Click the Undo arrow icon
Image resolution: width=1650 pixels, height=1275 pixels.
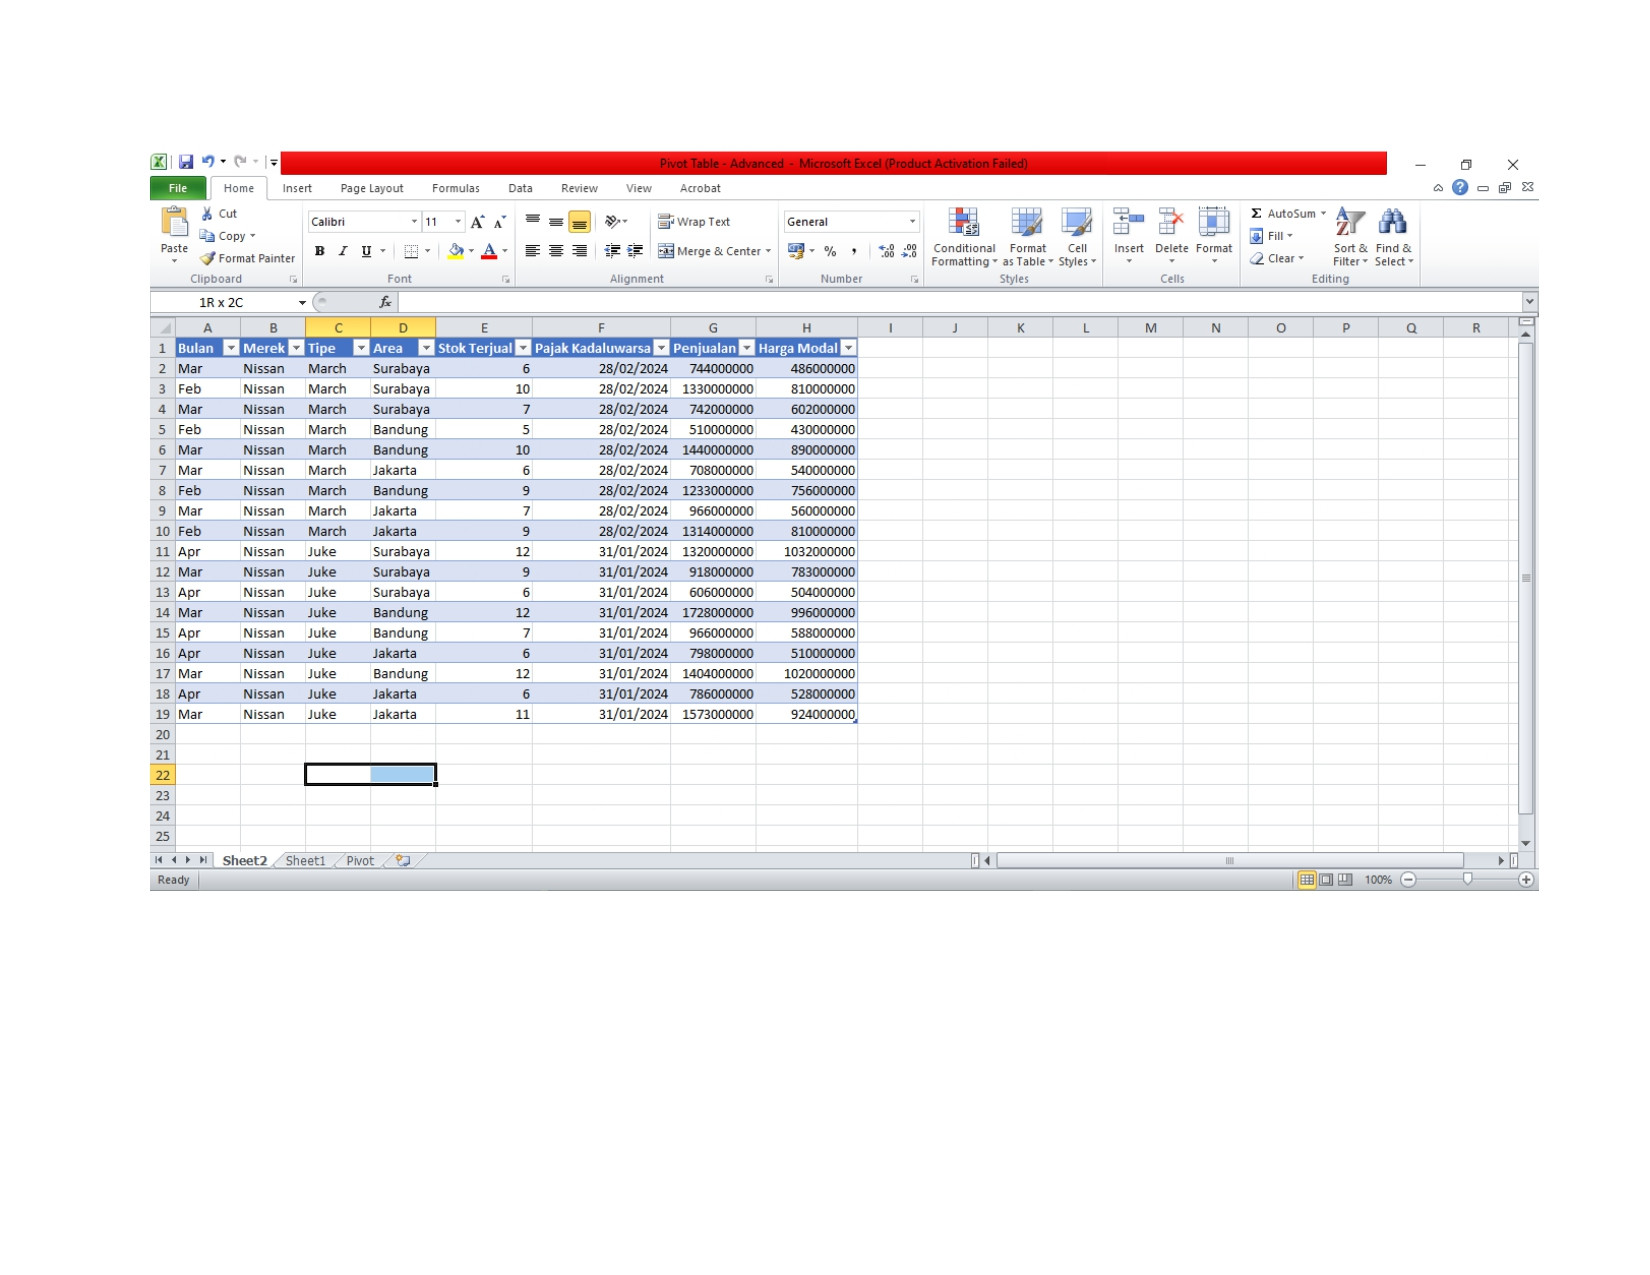[208, 161]
